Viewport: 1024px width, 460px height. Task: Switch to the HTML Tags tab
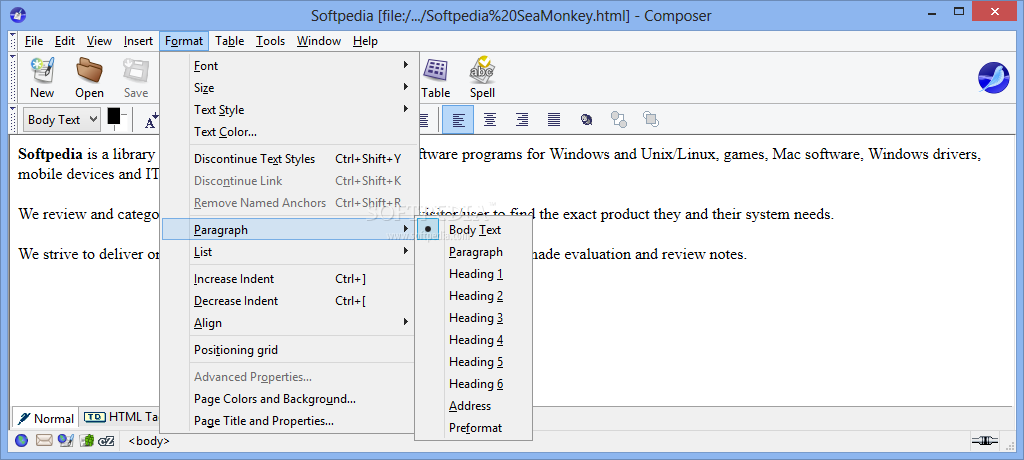(120, 417)
